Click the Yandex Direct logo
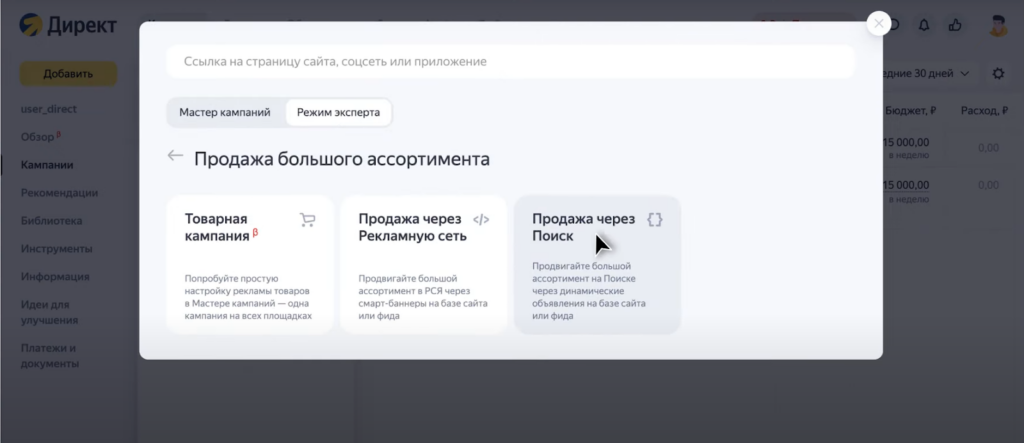The height and width of the screenshot is (443, 1024). [68, 25]
